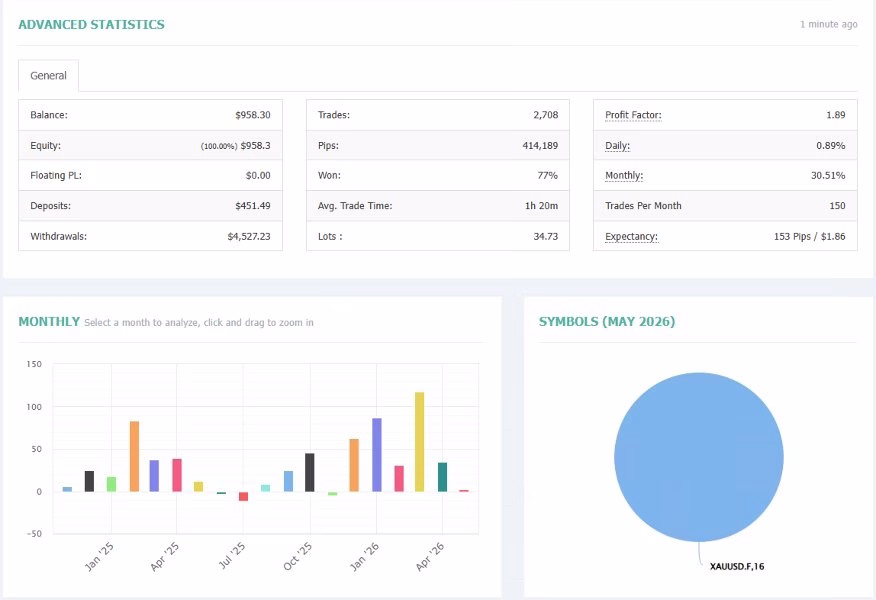876x600 pixels.
Task: Click the Trades count 2,708
Action: (546, 115)
